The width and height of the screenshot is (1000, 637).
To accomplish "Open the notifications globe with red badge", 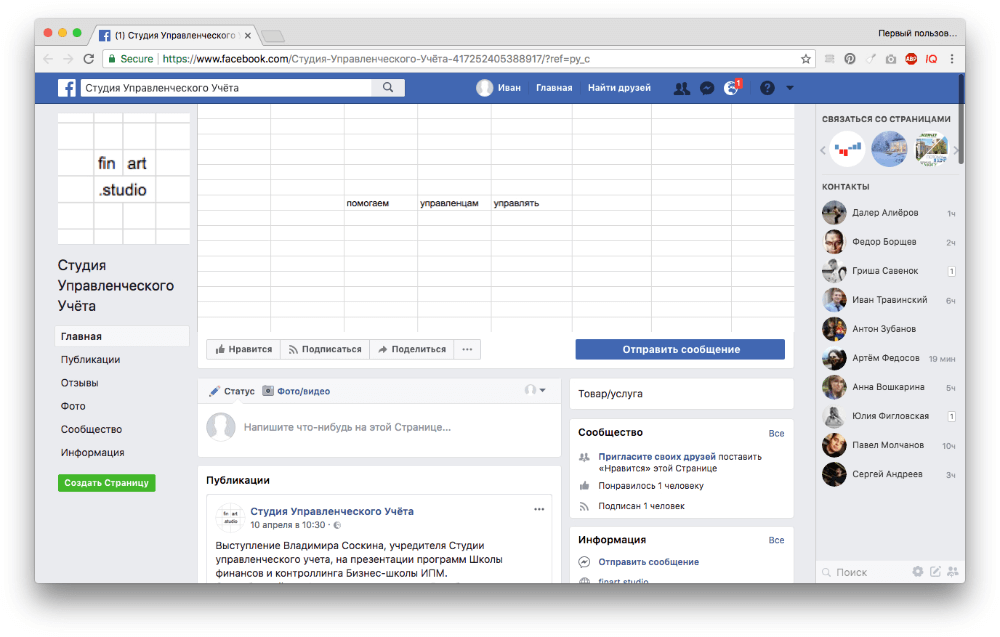I will point(732,88).
